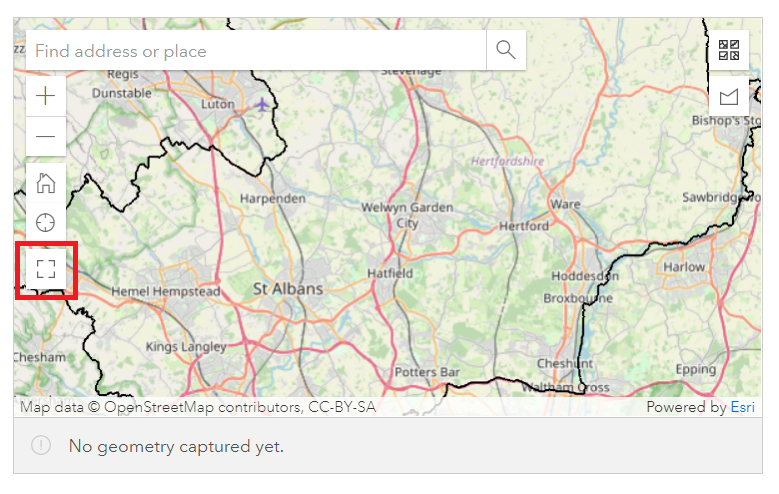Click the zoom in plus button
Image resolution: width=779 pixels, height=494 pixels.
(x=46, y=97)
